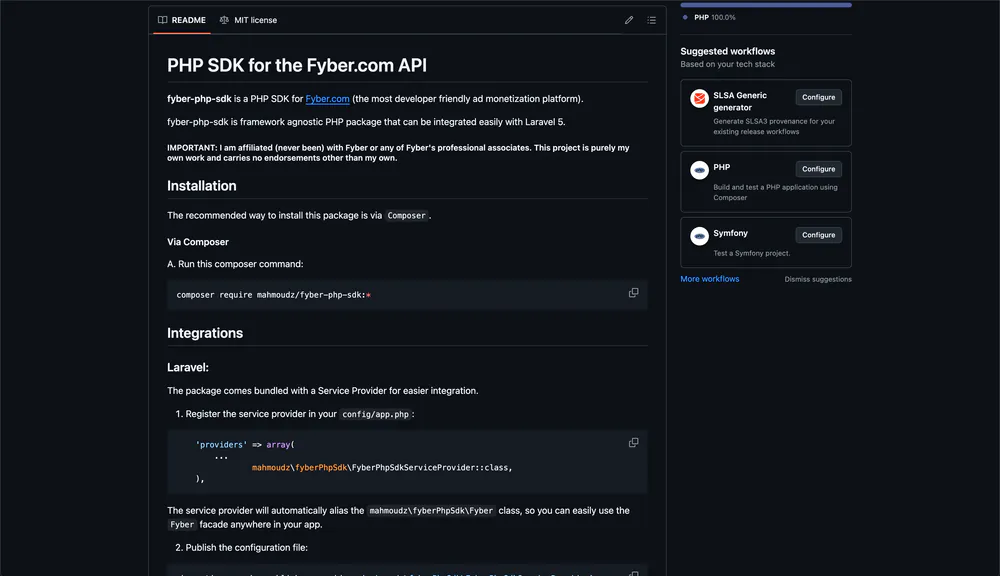Screen dimensions: 1000x576
Task: Click the PHP 100.0% language bar
Action: (765, 3)
